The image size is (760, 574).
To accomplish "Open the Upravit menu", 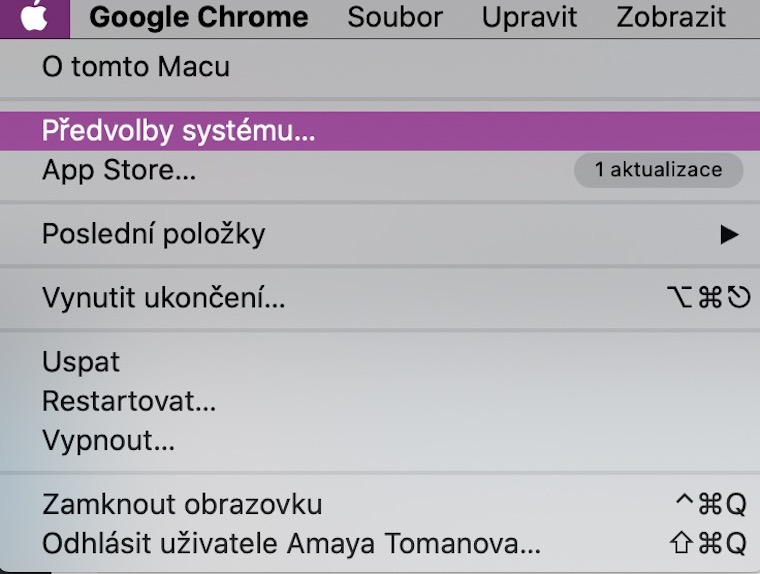I will click(529, 17).
